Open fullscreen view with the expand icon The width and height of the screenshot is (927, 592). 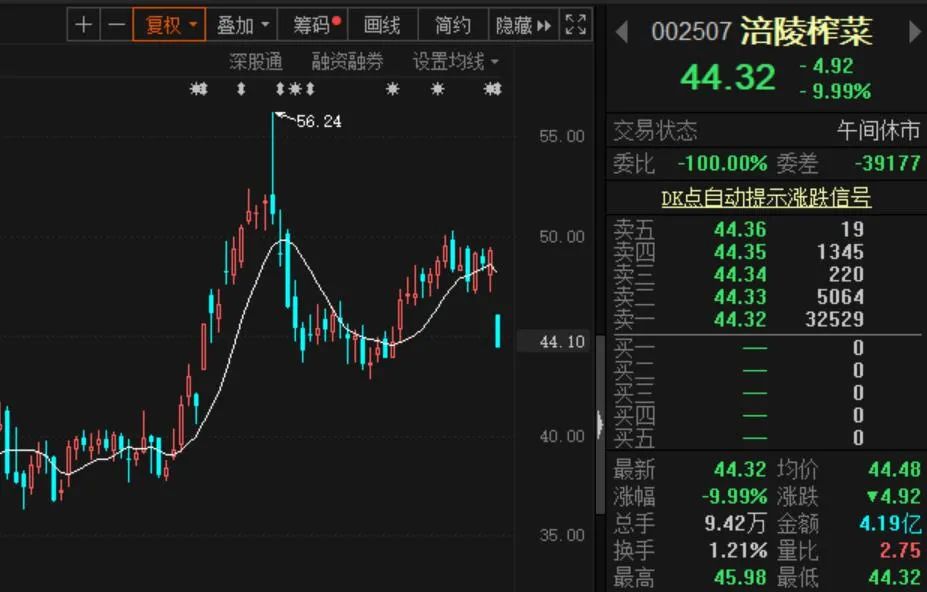[573, 24]
